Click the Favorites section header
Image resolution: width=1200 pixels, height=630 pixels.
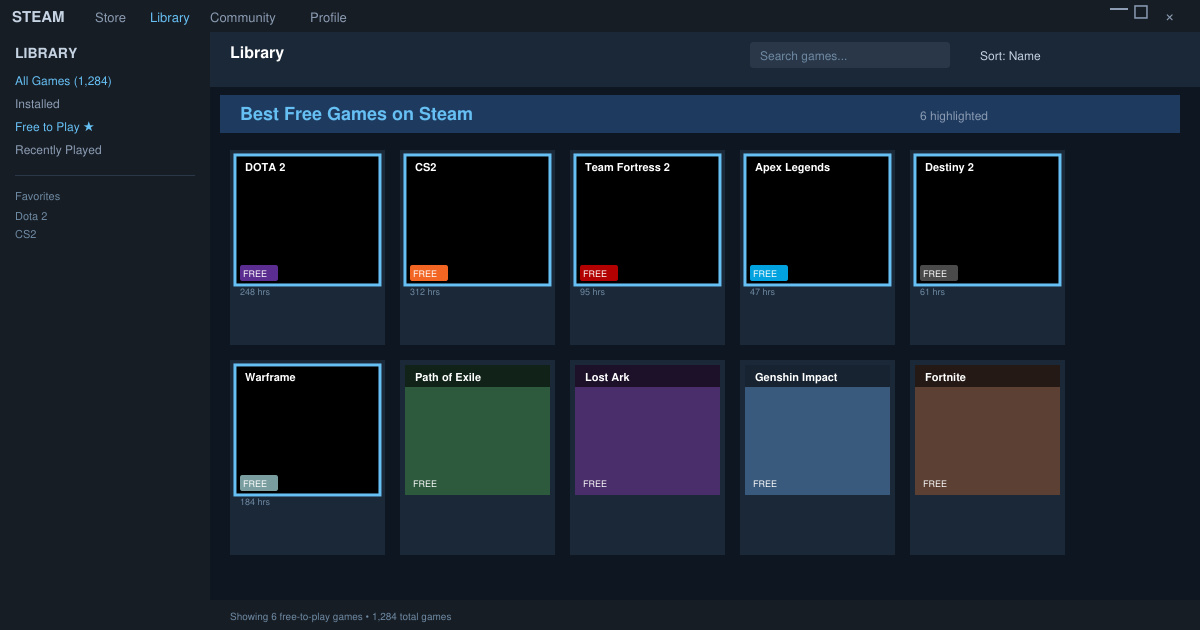(37, 196)
